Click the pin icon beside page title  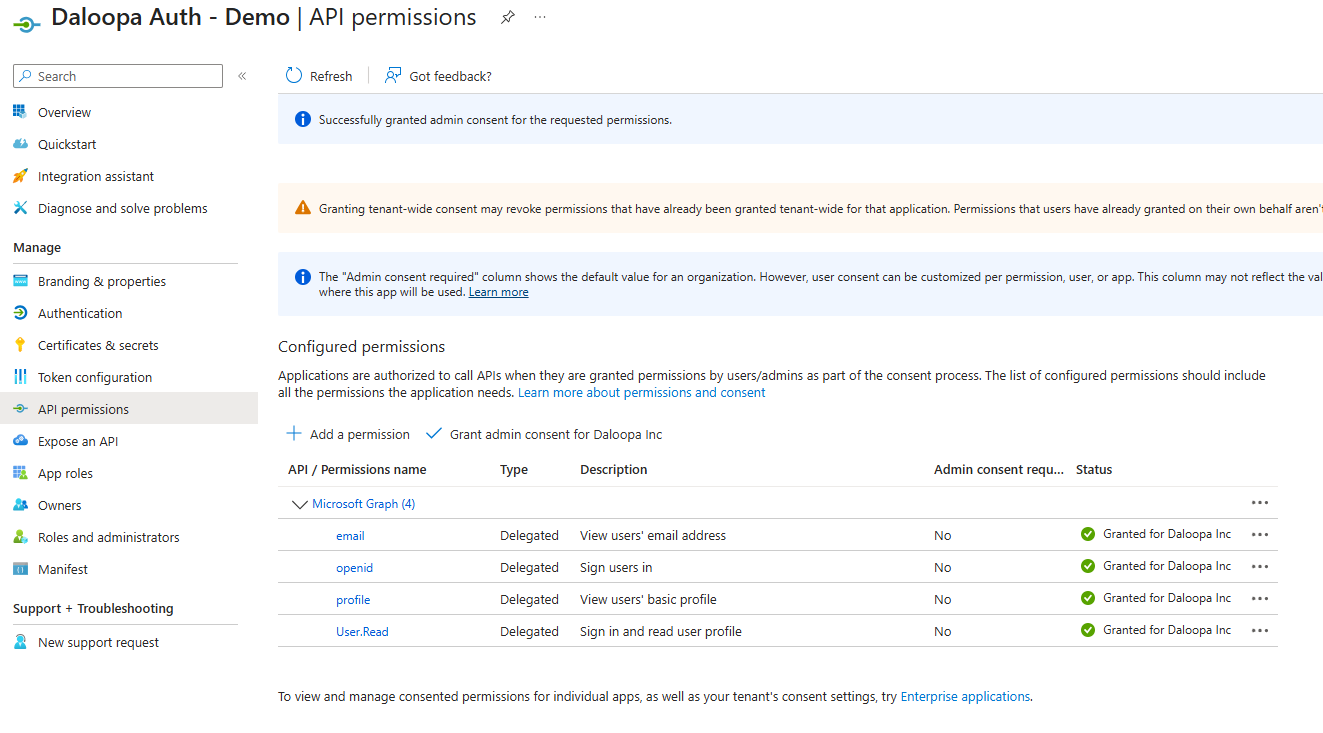(508, 17)
